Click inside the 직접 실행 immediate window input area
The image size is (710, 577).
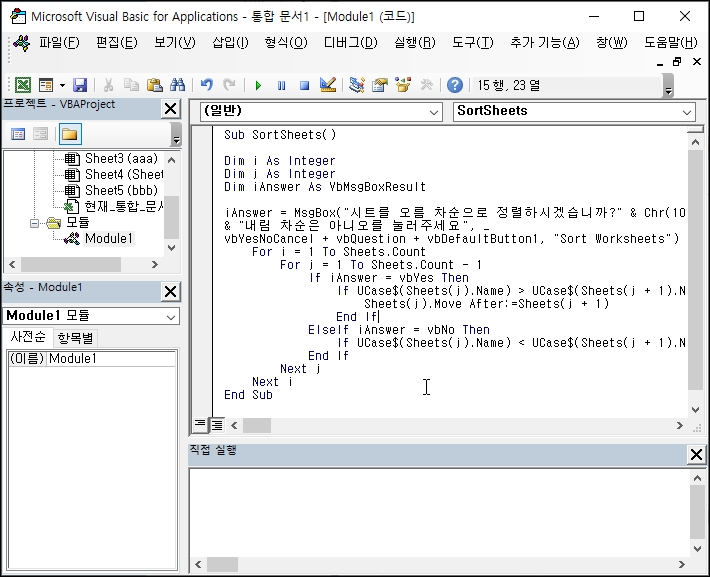coord(439,513)
